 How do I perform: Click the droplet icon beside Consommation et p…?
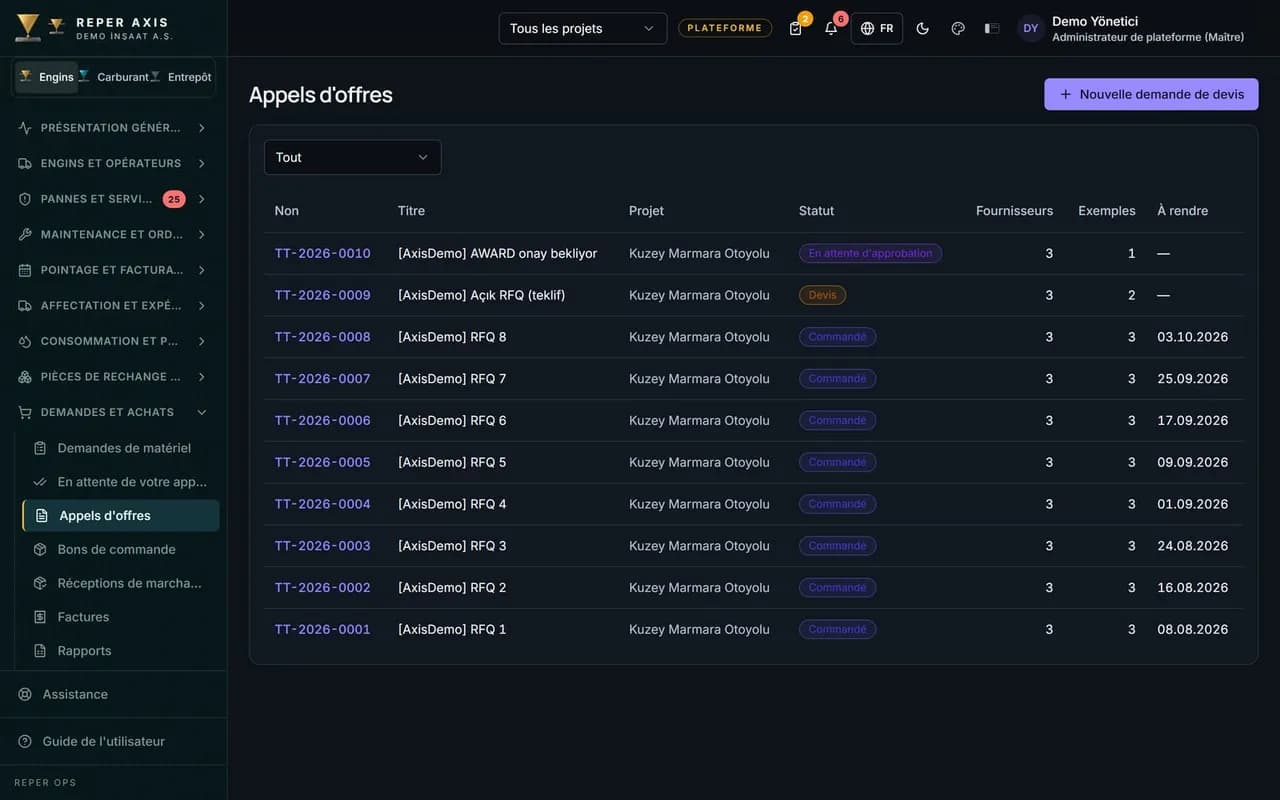pyautogui.click(x=25, y=341)
